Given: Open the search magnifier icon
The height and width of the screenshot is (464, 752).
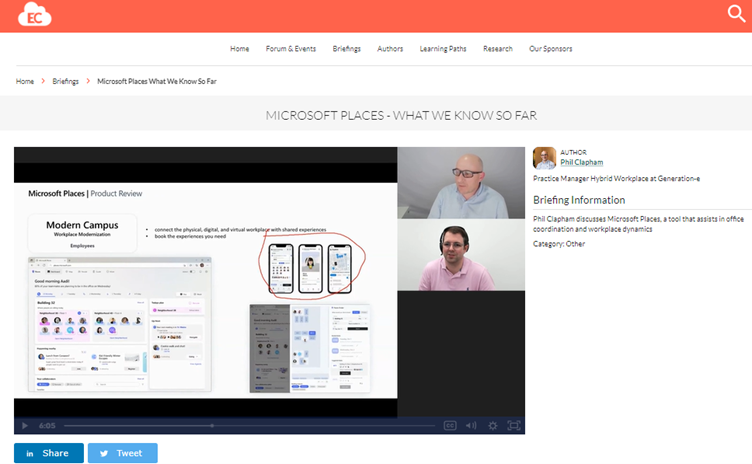Looking at the screenshot, I should click(736, 13).
